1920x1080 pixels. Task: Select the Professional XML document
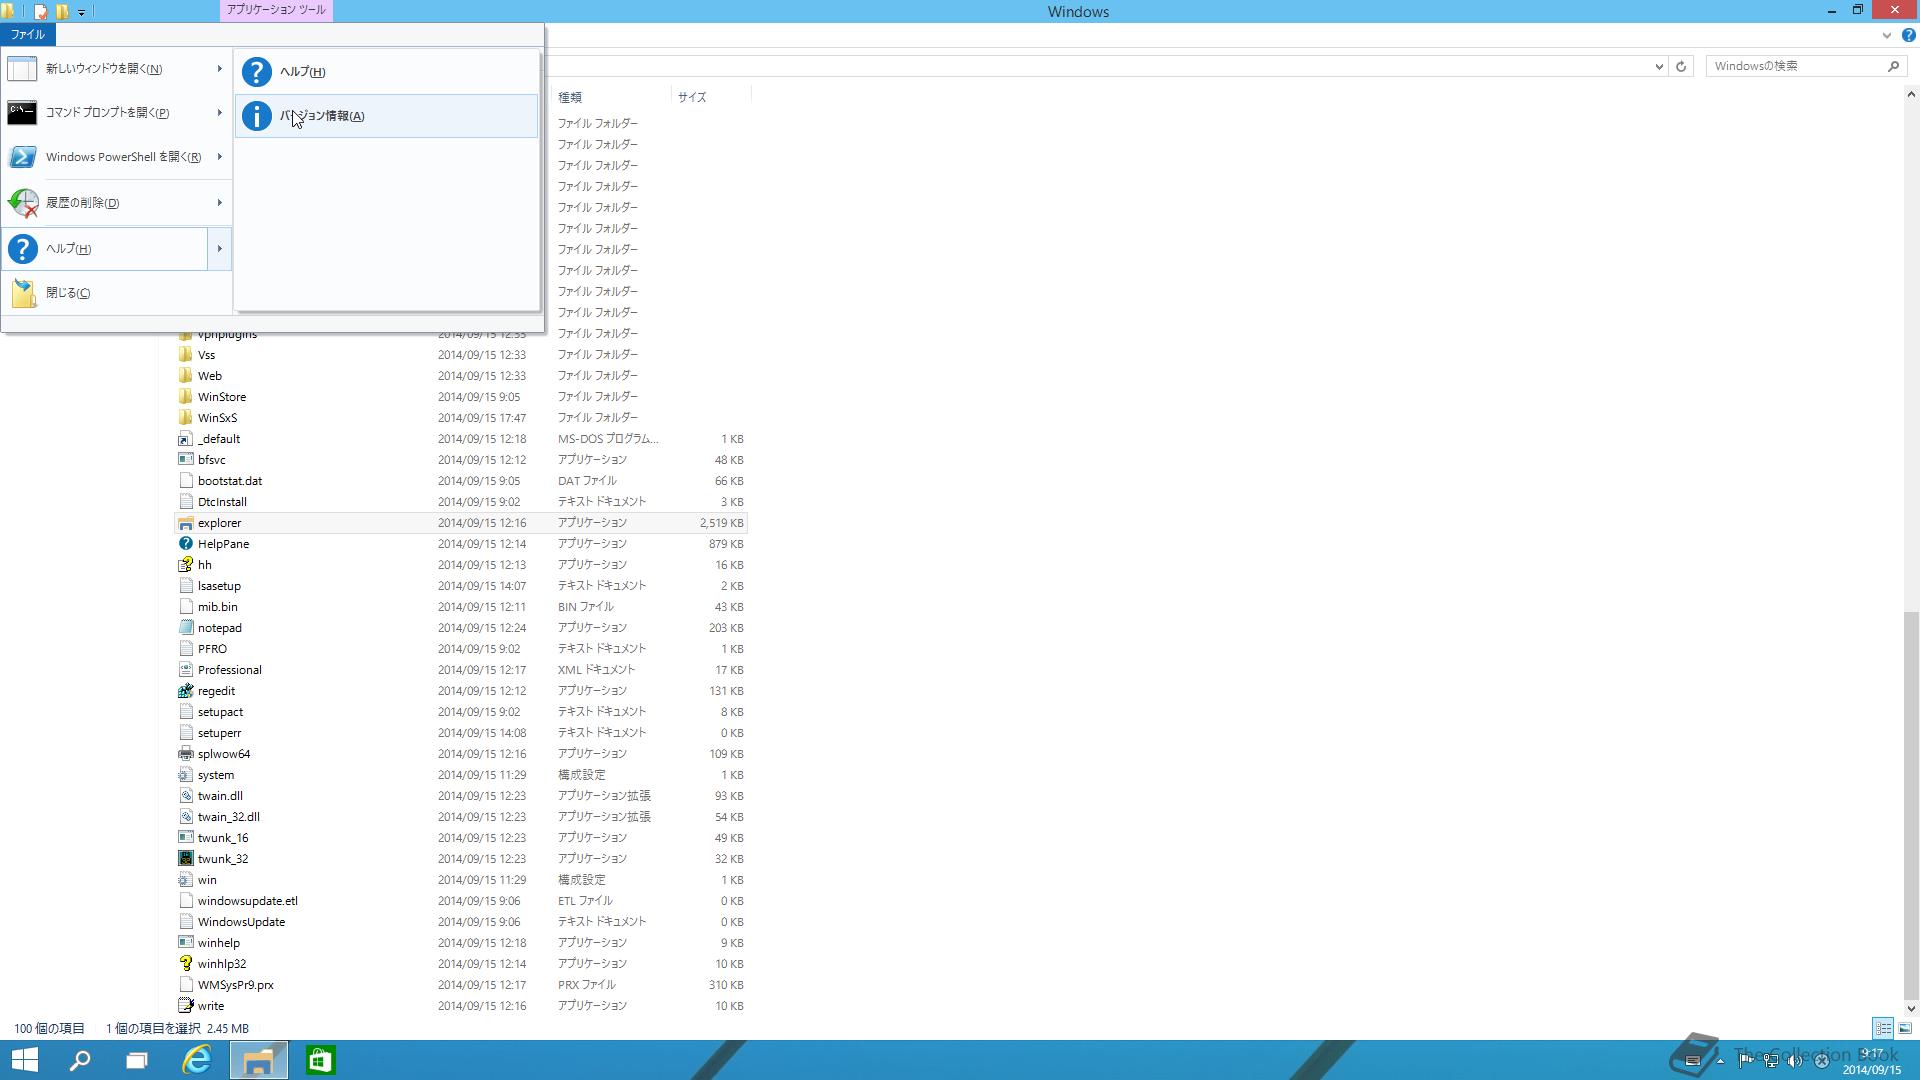461,670
